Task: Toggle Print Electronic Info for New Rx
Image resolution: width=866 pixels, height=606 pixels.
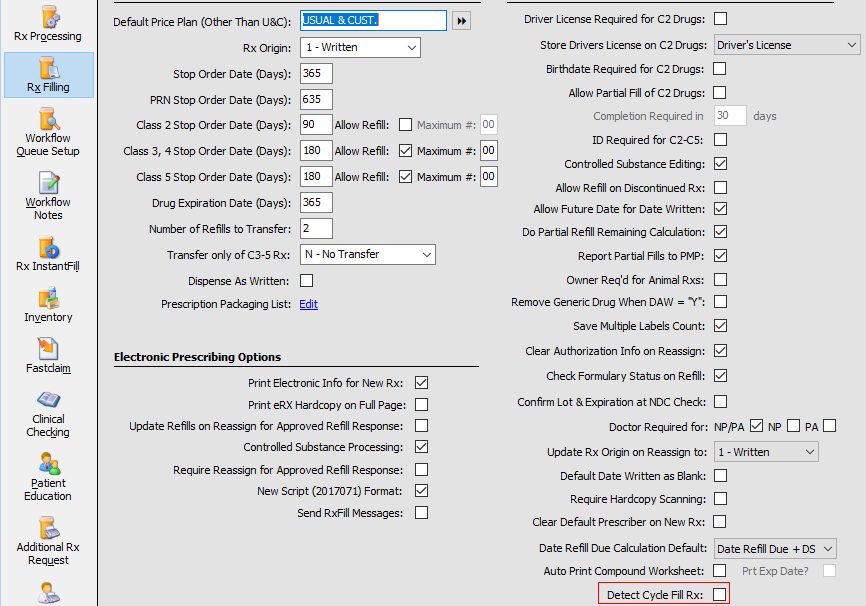Action: (421, 382)
